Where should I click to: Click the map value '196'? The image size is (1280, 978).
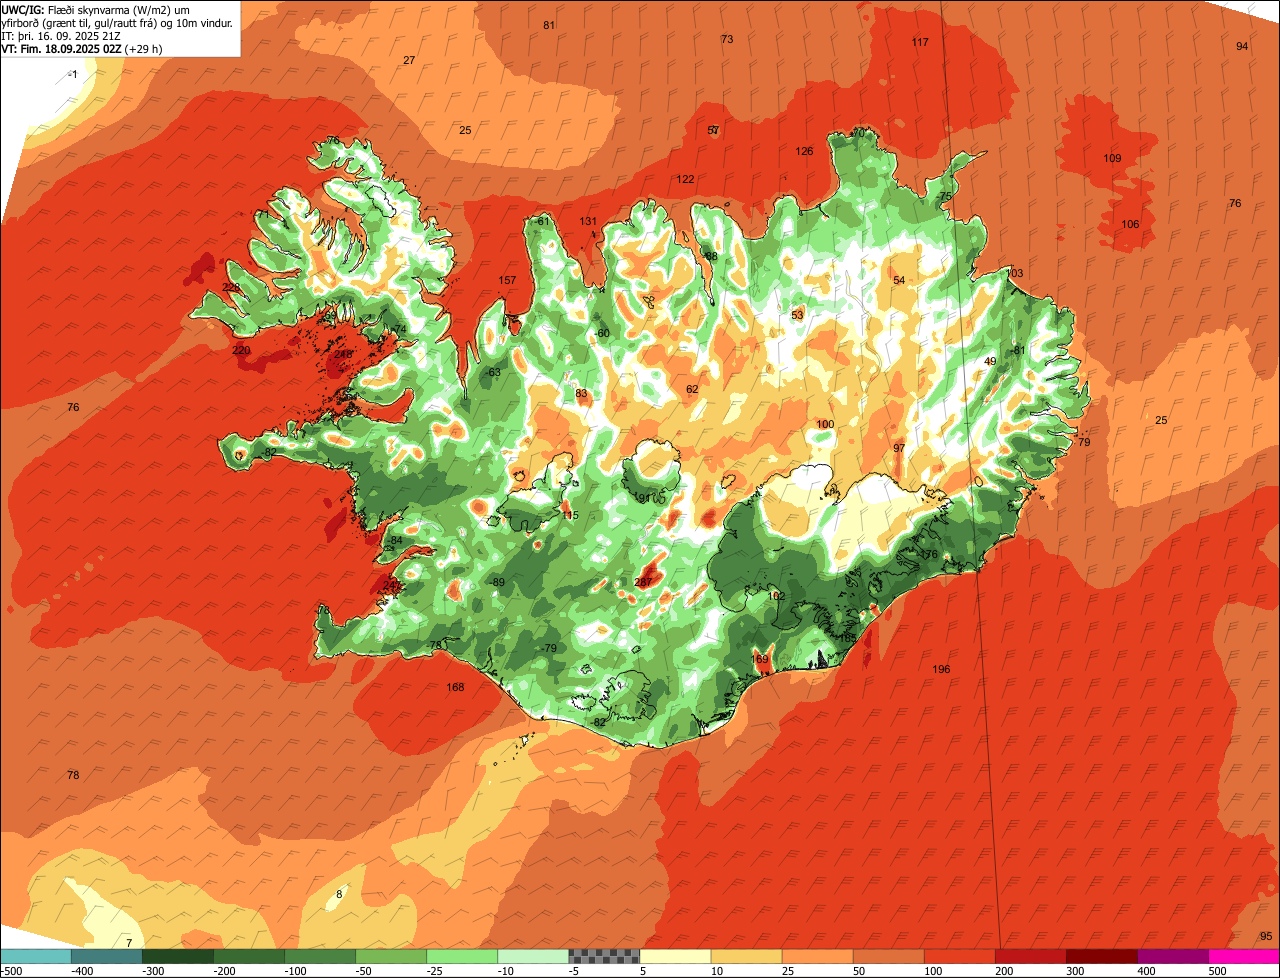coord(941,669)
